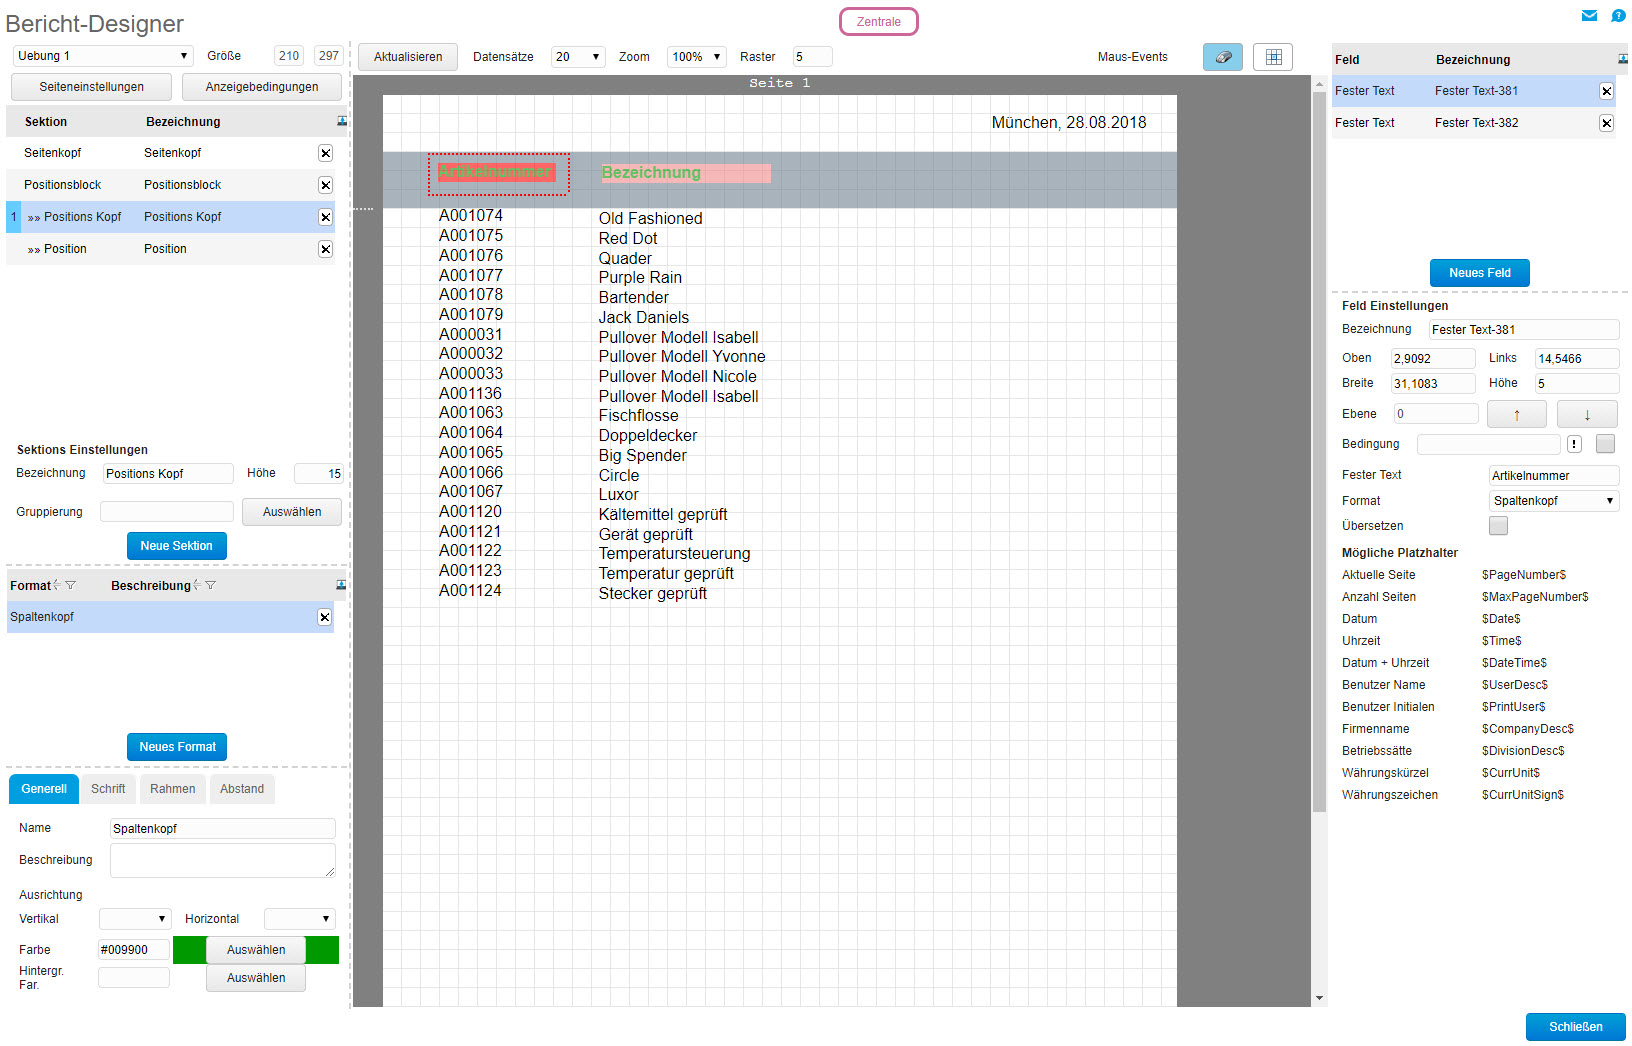Click the Schließen button

[x=1576, y=1027]
